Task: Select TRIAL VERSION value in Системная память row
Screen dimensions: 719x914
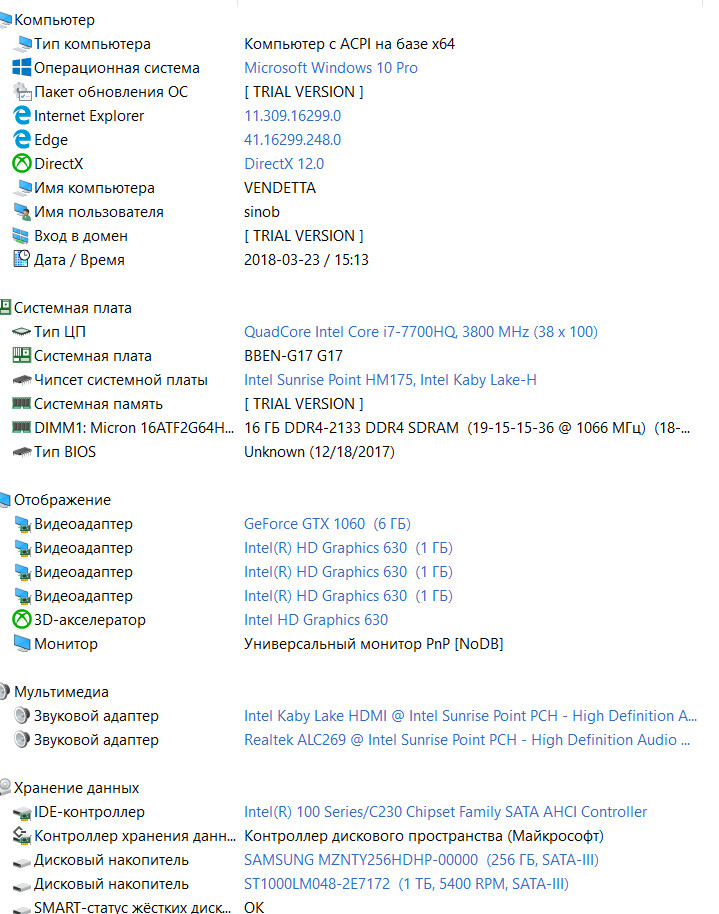Action: [x=303, y=403]
